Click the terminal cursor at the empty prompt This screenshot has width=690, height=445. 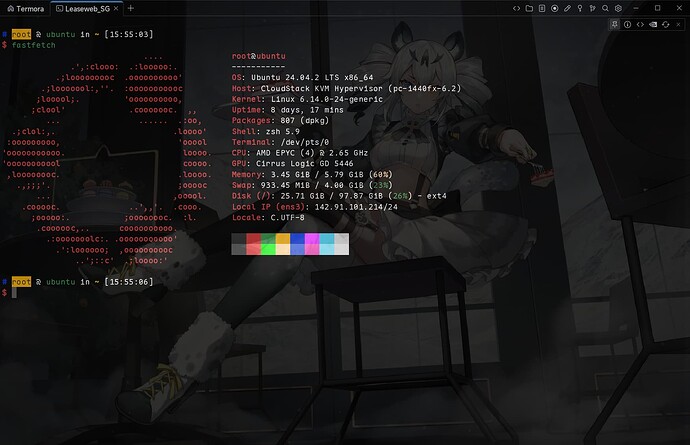(14, 293)
